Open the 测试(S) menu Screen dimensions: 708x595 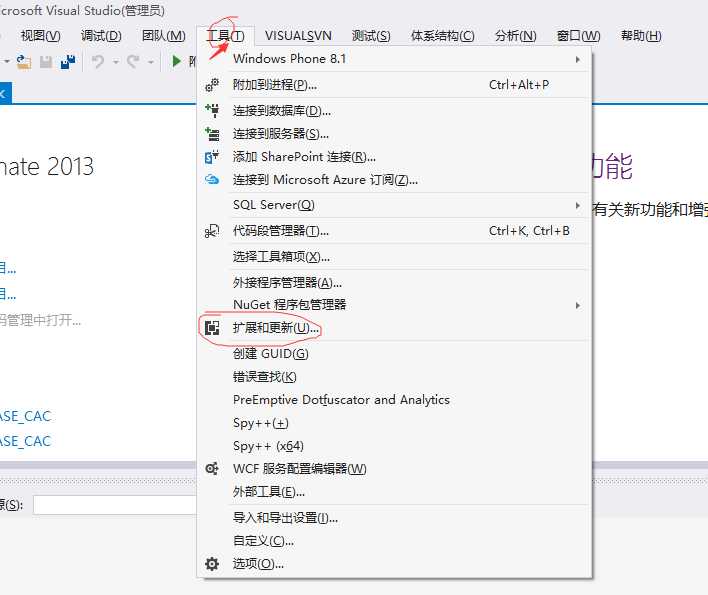(x=371, y=36)
